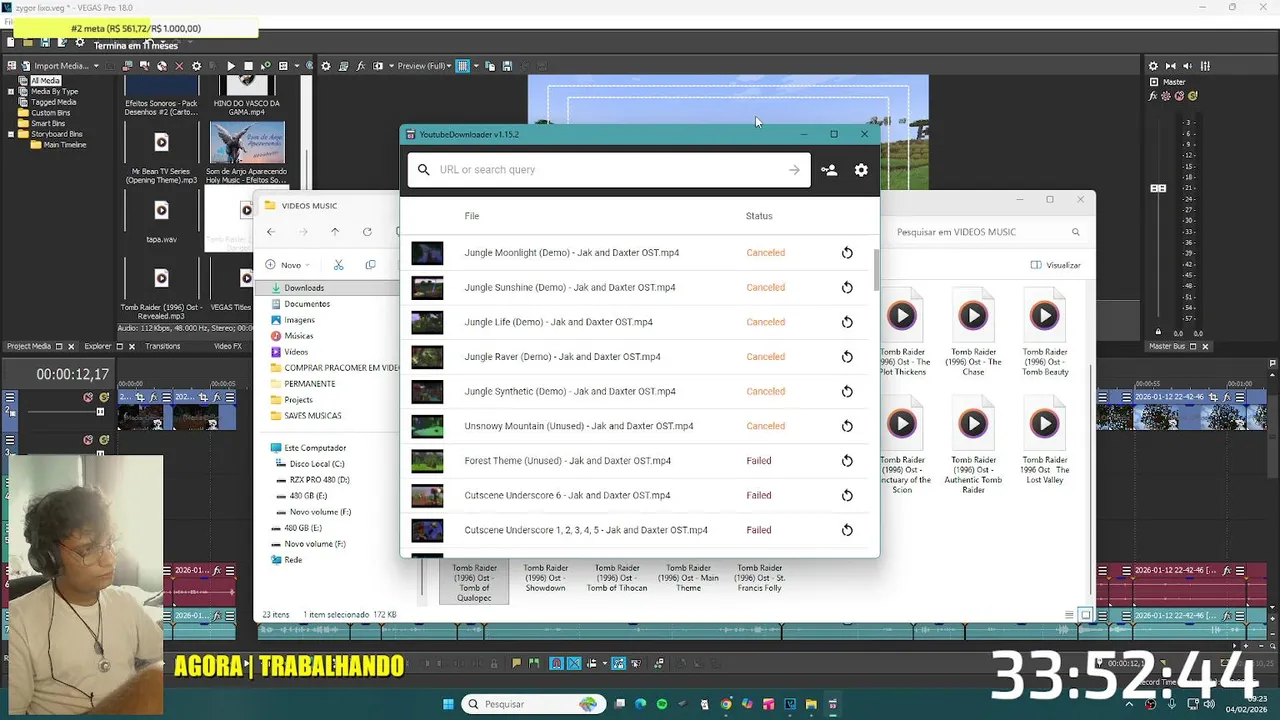Switch to Project Media tab

click(x=28, y=346)
